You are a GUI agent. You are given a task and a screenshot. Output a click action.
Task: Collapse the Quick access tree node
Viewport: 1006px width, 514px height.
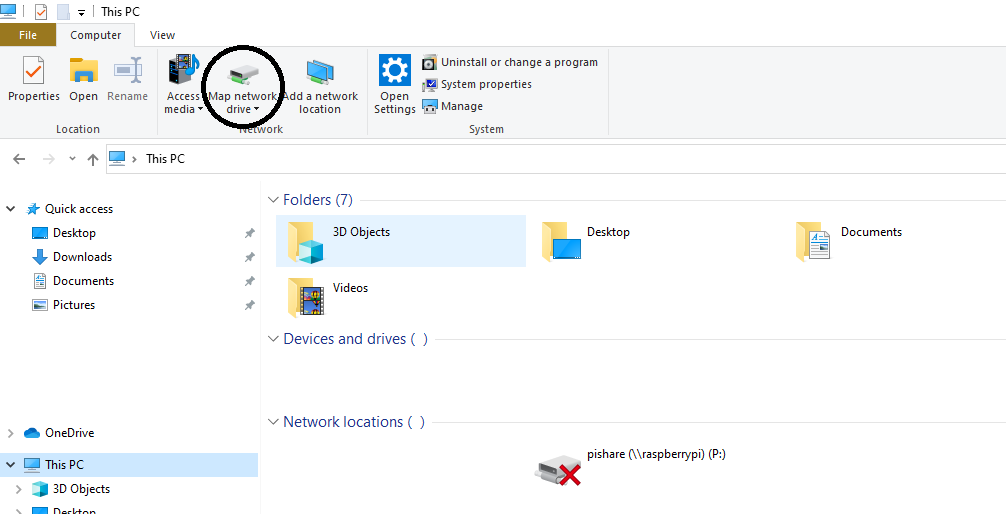pos(11,209)
